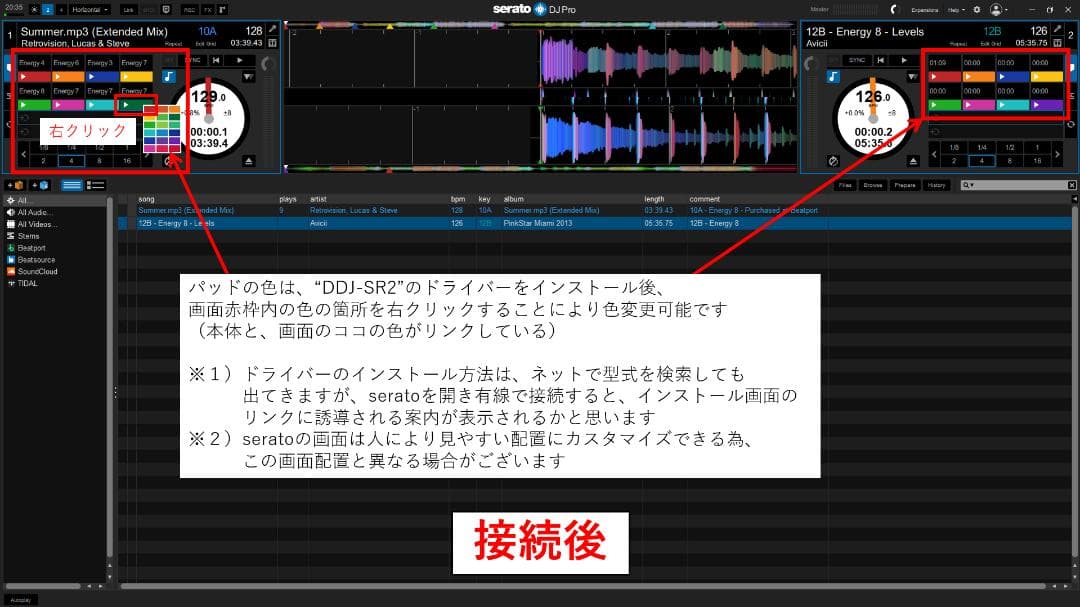Enable the FX panel in the toolbar

pyautogui.click(x=206, y=10)
